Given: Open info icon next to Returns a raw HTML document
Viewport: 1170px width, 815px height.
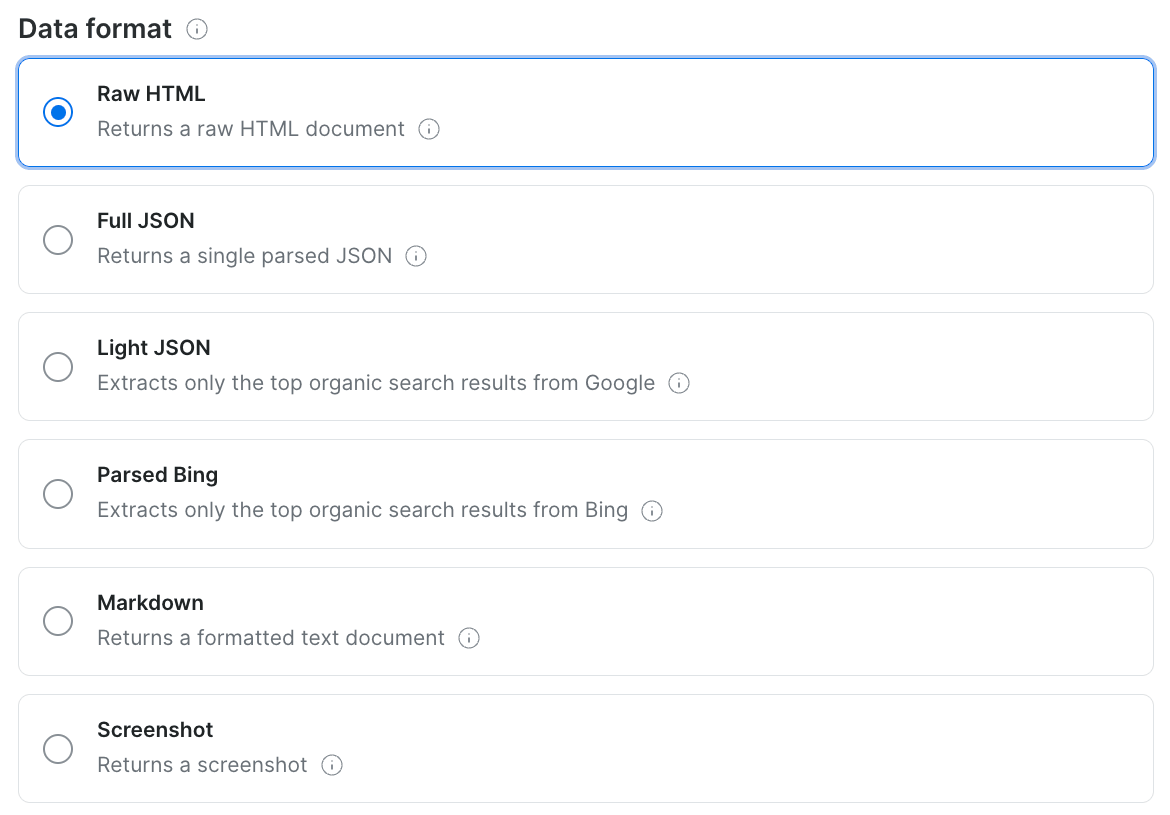Looking at the screenshot, I should click(429, 129).
